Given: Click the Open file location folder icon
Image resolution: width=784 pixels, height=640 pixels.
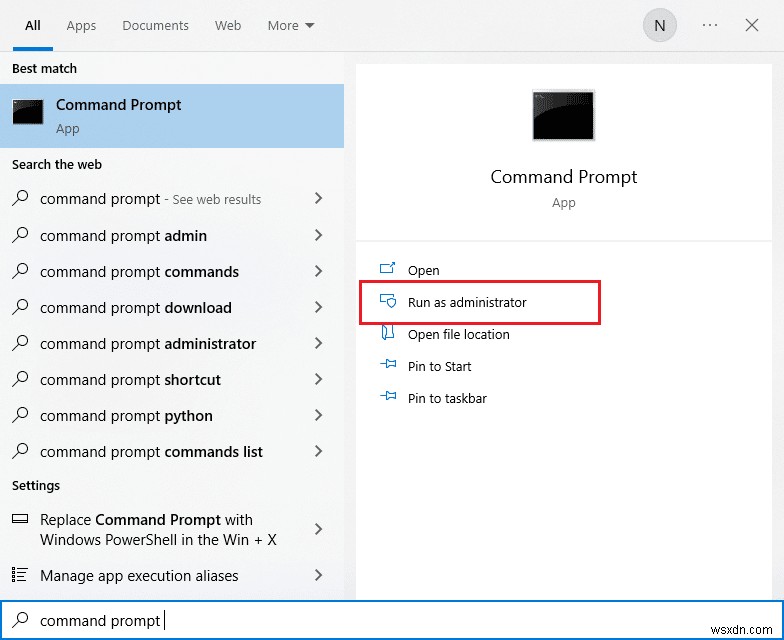Looking at the screenshot, I should [x=389, y=334].
